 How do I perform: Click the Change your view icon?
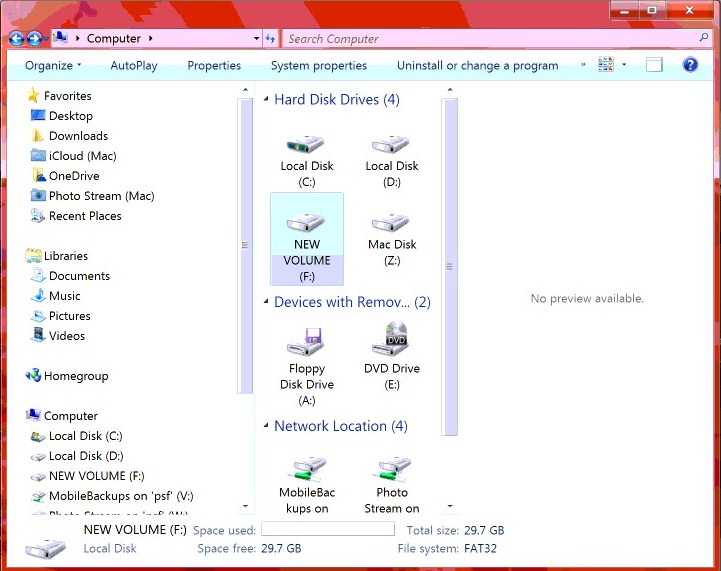pos(606,65)
